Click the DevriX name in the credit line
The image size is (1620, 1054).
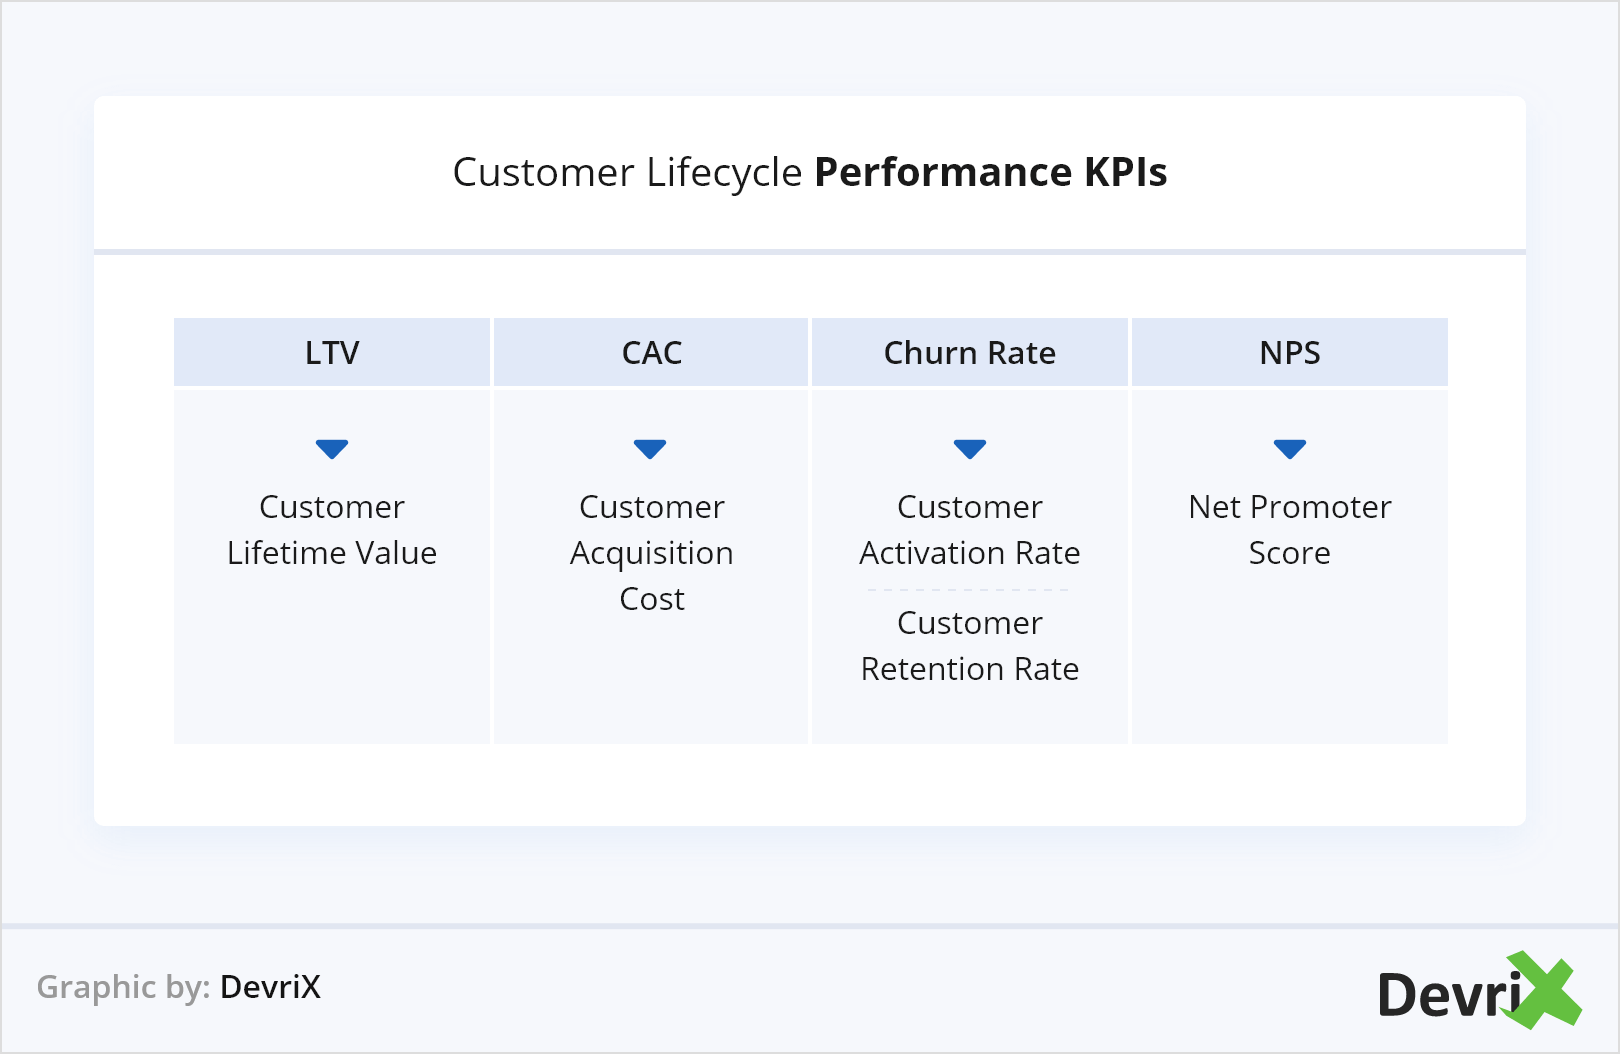pyautogui.click(x=270, y=987)
